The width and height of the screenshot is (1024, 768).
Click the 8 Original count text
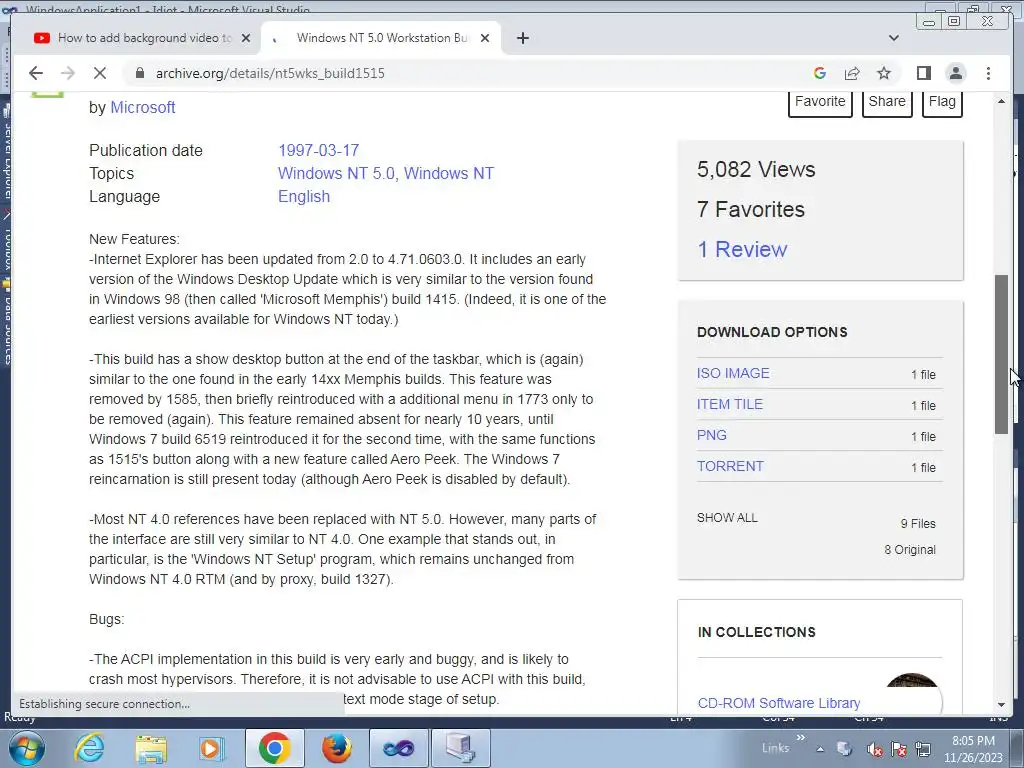tap(910, 550)
